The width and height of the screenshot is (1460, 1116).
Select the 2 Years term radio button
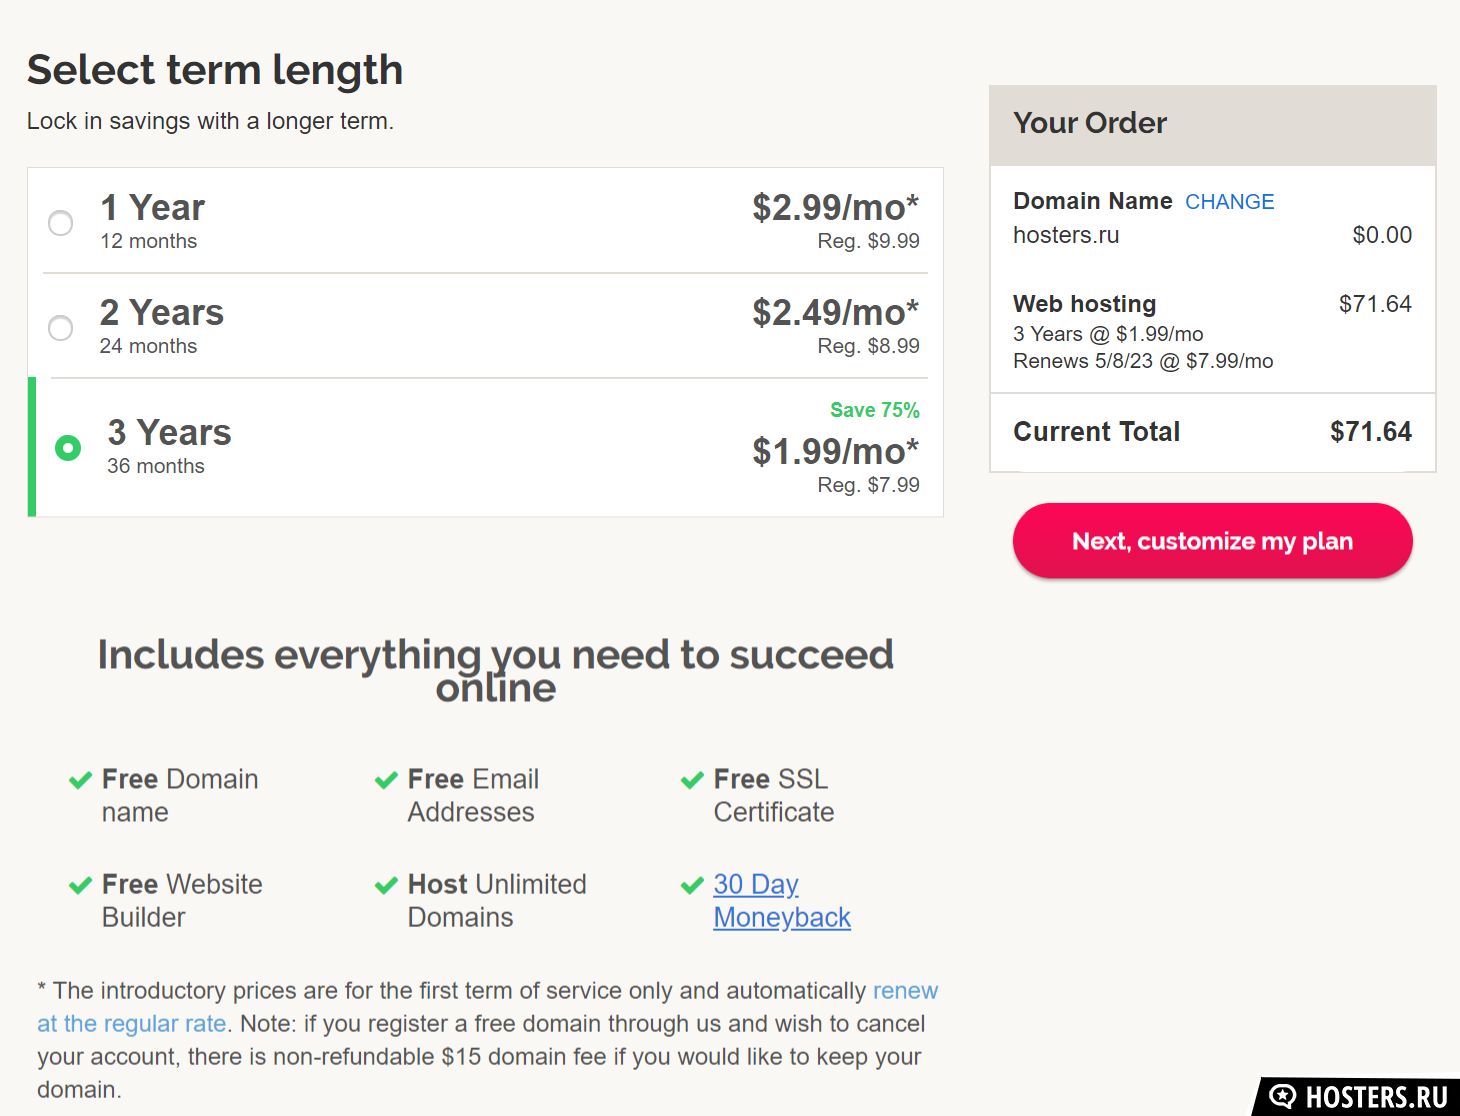tap(61, 327)
